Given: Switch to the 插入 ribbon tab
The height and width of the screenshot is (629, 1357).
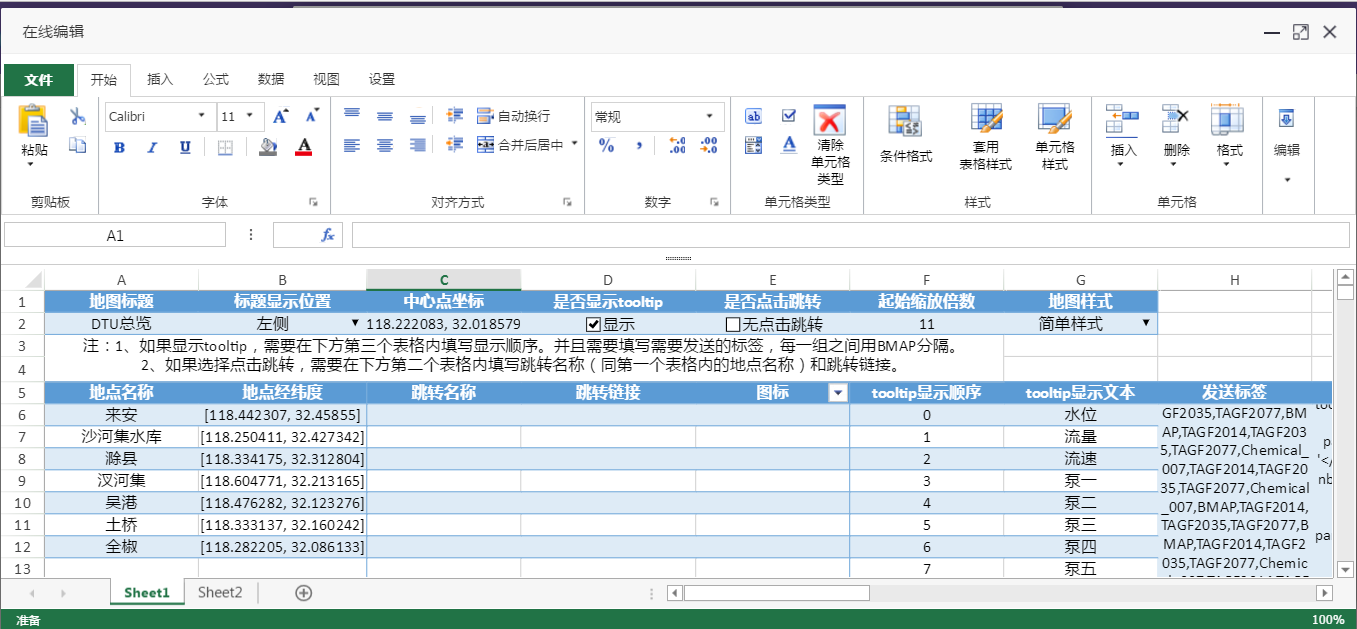Looking at the screenshot, I should click(x=160, y=80).
